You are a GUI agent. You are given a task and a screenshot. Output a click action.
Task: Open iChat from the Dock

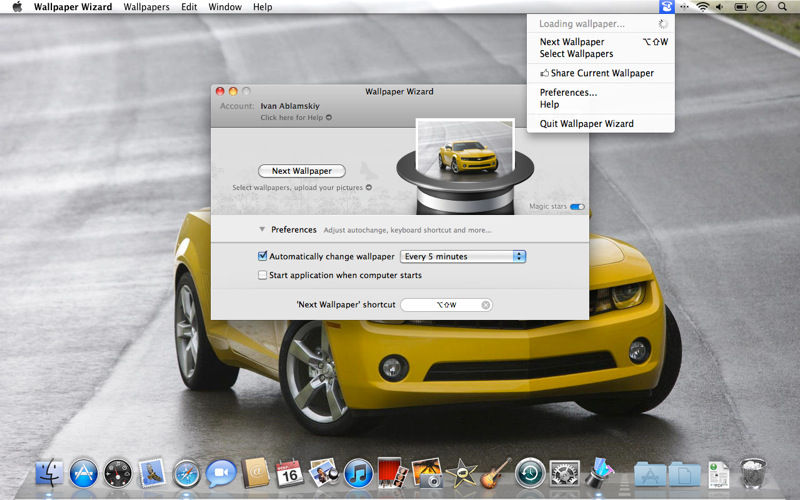coord(221,473)
